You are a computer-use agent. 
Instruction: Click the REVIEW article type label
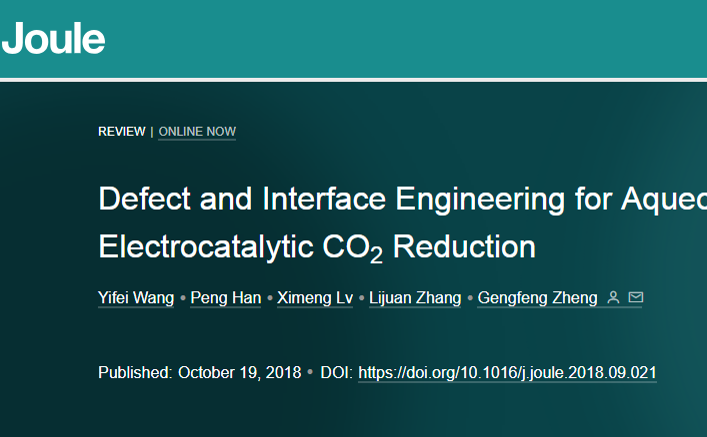[x=121, y=132]
